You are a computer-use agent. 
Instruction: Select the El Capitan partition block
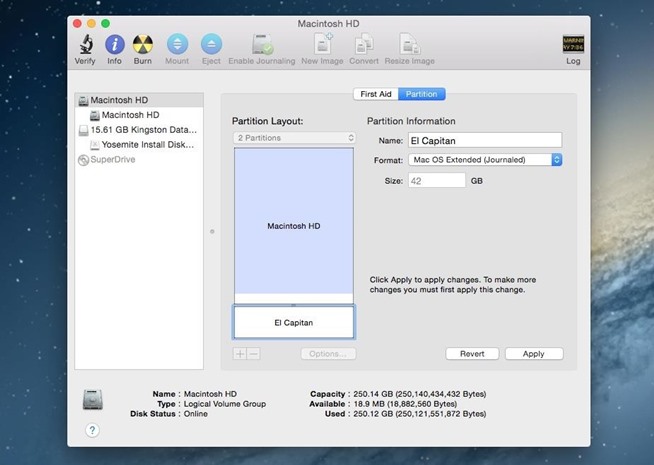(294, 323)
